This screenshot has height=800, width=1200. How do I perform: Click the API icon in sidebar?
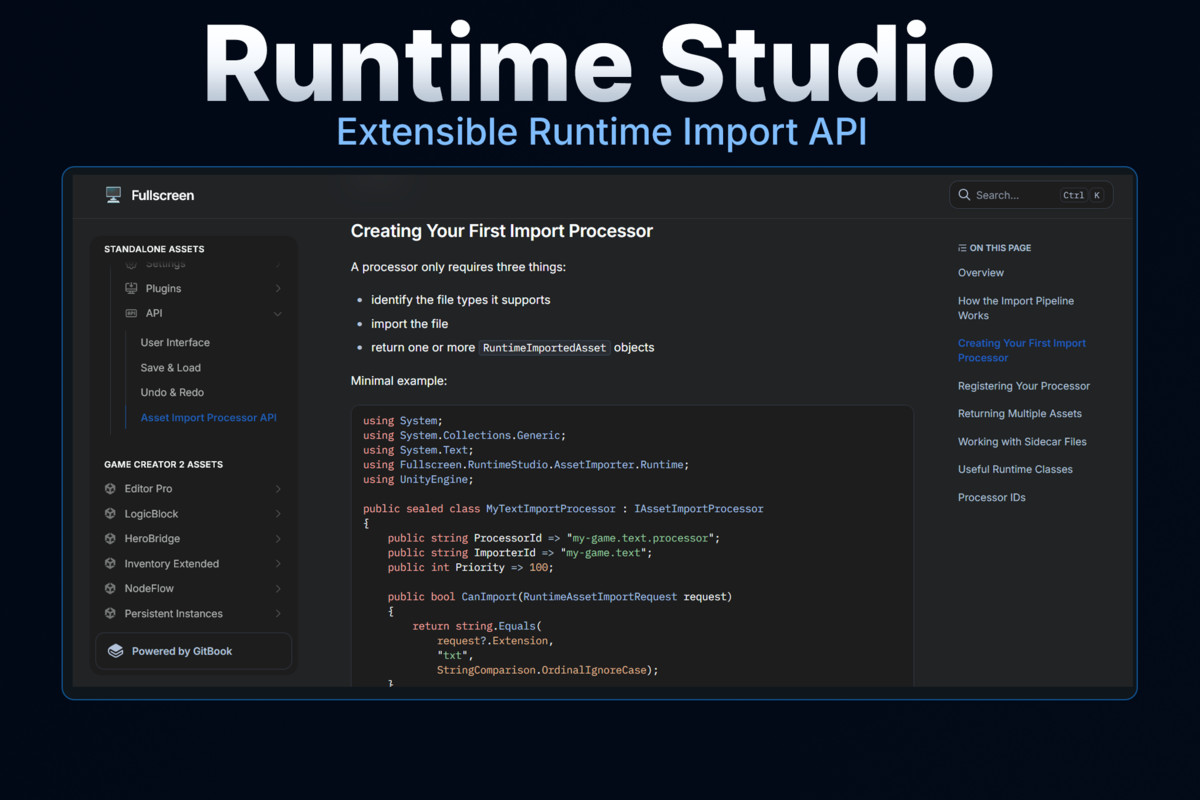[x=131, y=313]
